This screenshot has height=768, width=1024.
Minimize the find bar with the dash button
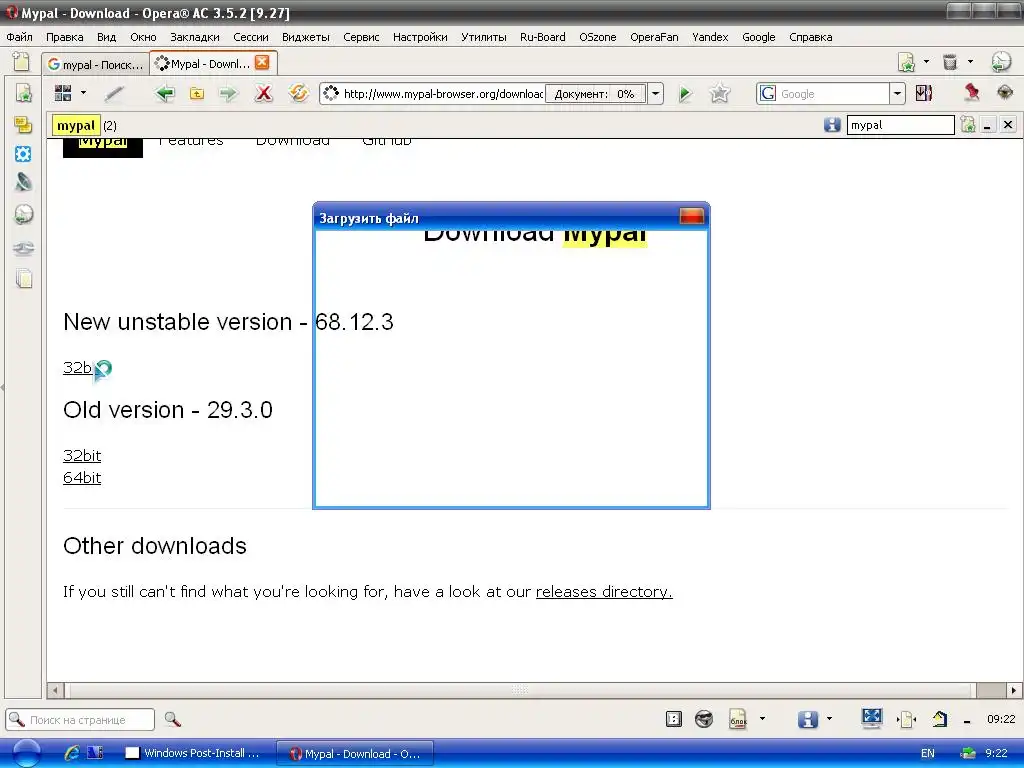[x=987, y=125]
